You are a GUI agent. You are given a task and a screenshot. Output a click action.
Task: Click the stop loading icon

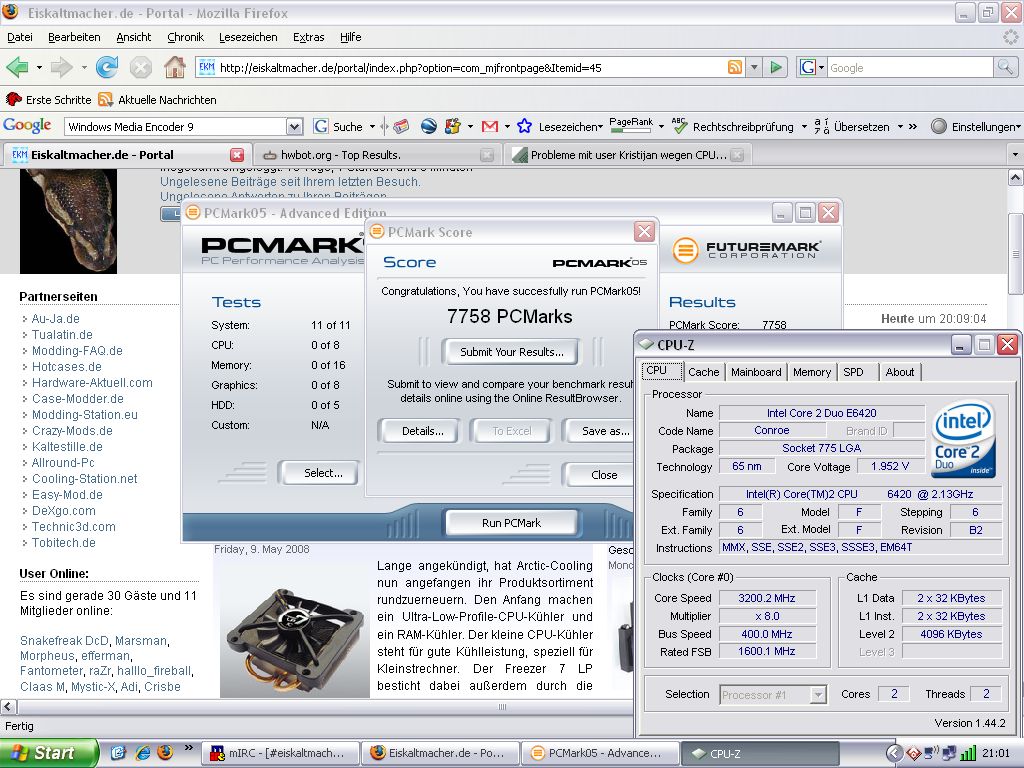tap(140, 67)
